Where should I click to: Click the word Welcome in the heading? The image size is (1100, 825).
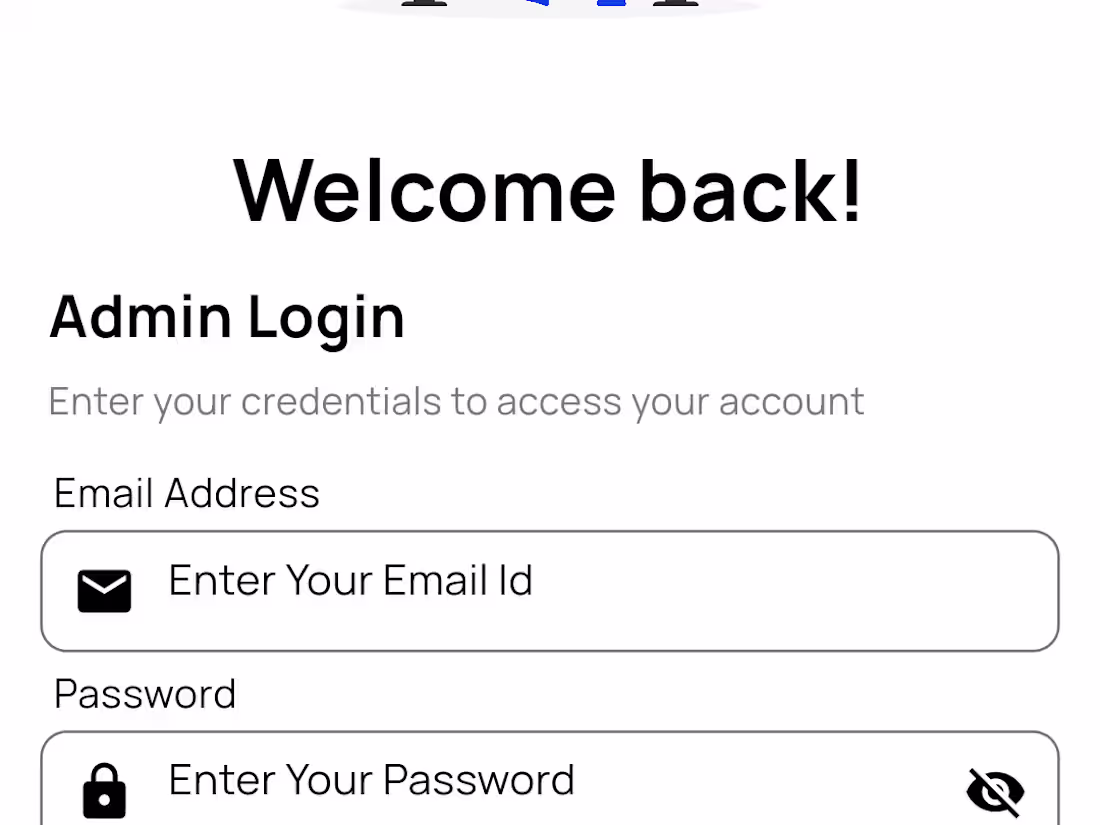[x=424, y=191]
